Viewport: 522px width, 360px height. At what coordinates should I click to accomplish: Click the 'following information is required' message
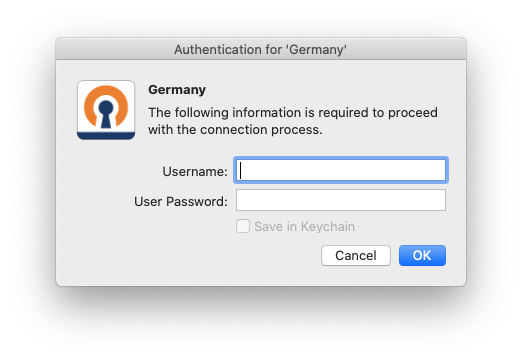(x=293, y=113)
